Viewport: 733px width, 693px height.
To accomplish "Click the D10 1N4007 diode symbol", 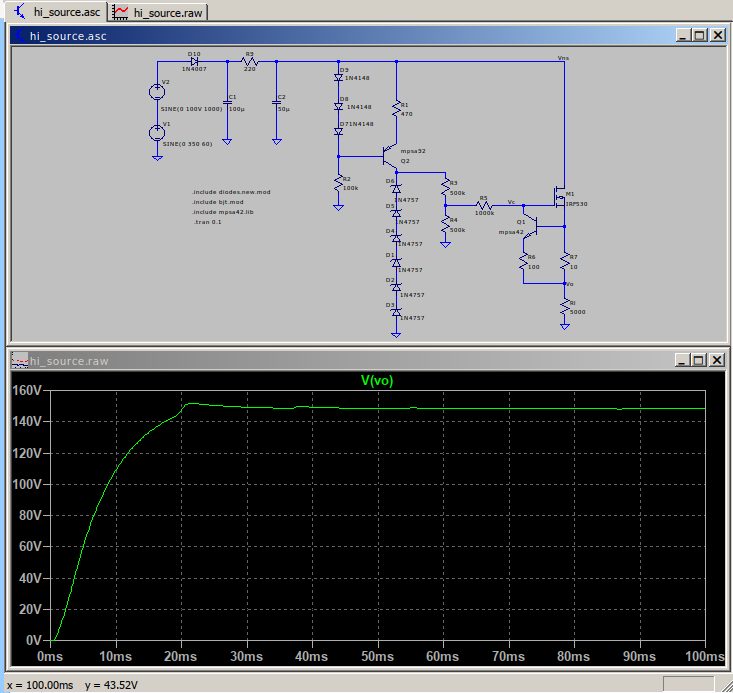I will 194,61.
